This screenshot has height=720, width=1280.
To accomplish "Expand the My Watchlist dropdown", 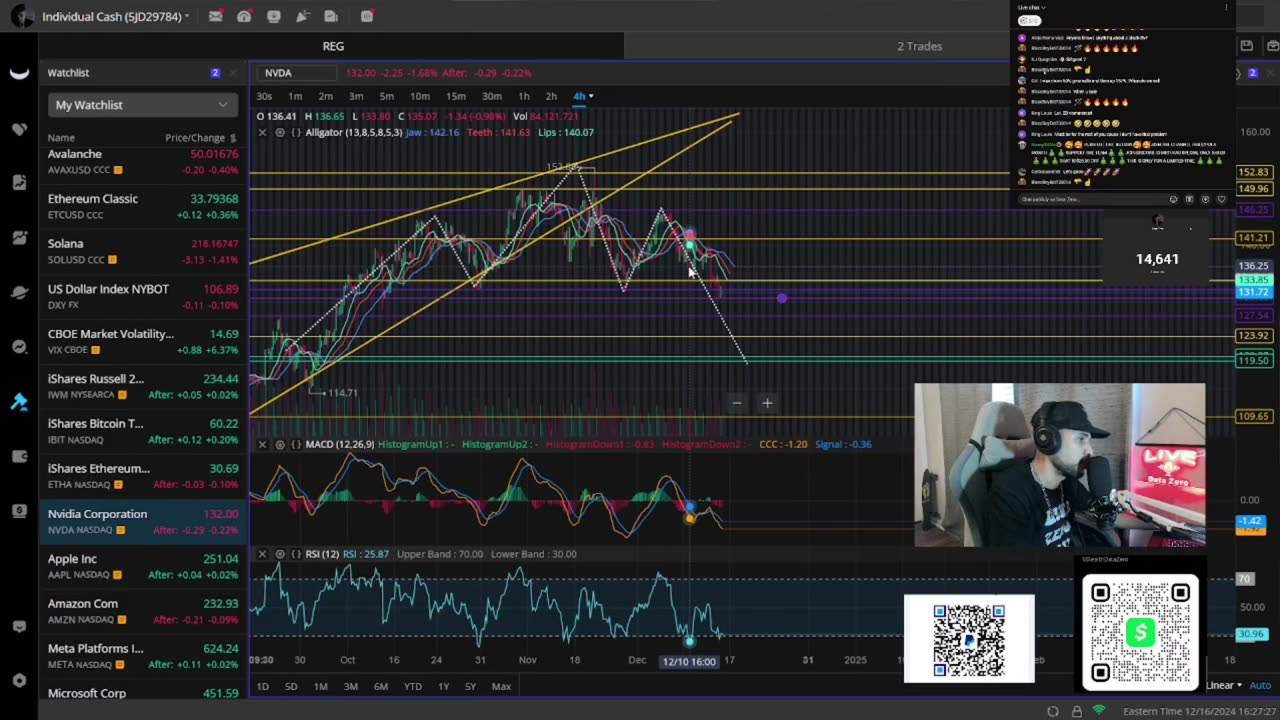I will coord(142,105).
